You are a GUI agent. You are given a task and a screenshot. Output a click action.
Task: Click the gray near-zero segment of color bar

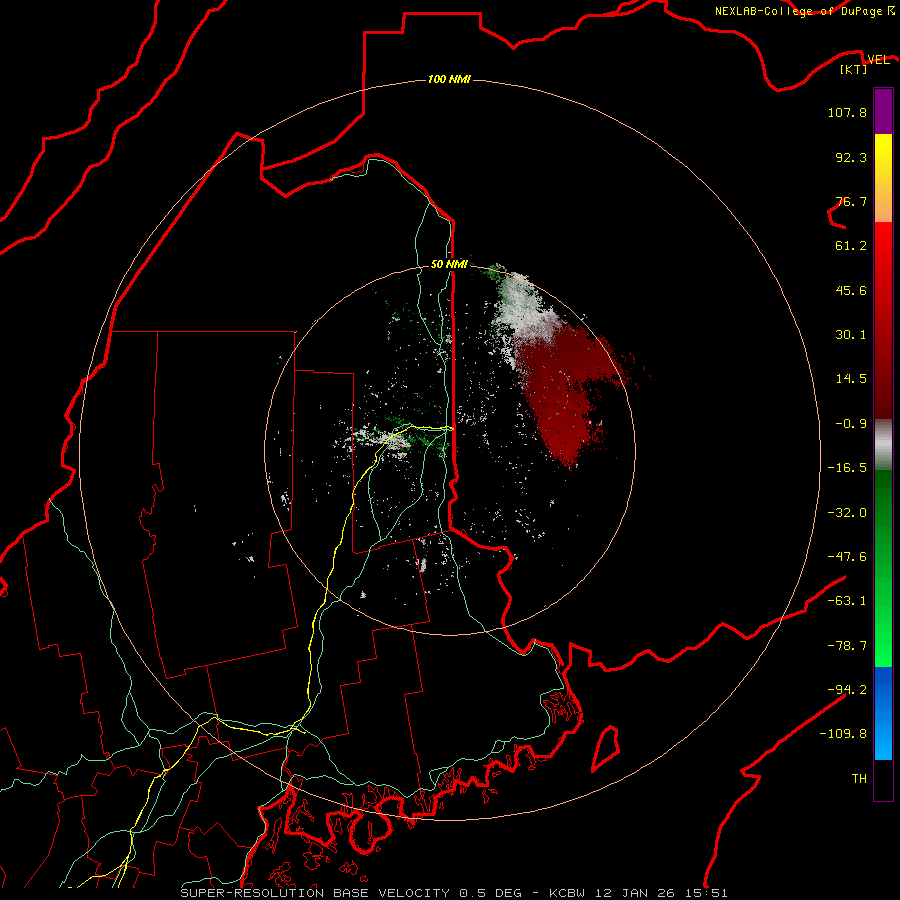883,445
